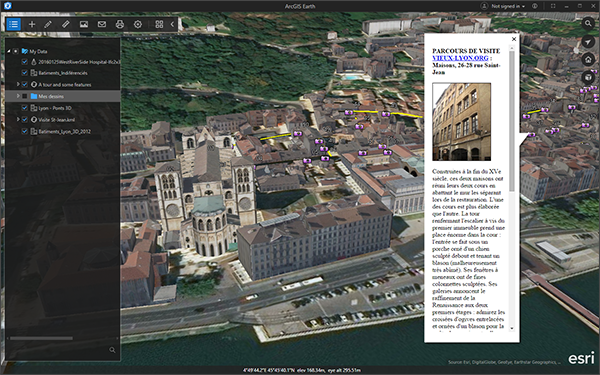
Task: Close the popup with its X button
Action: (x=514, y=39)
